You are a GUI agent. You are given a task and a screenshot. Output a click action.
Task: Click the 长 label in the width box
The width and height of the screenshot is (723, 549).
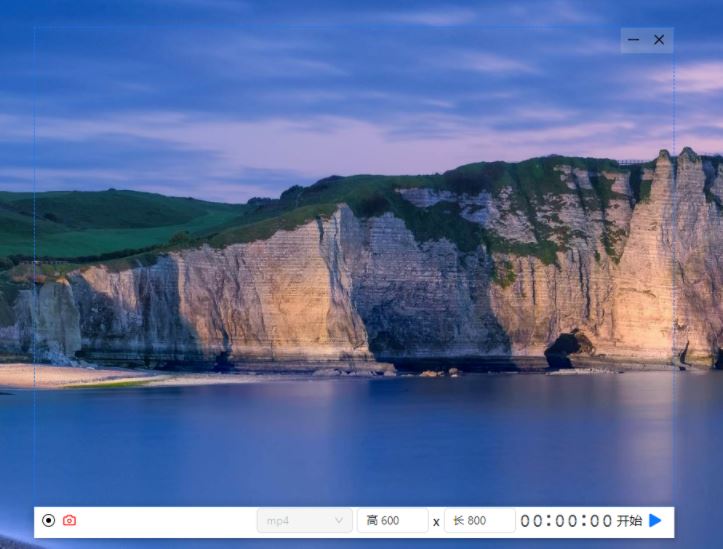[459, 521]
